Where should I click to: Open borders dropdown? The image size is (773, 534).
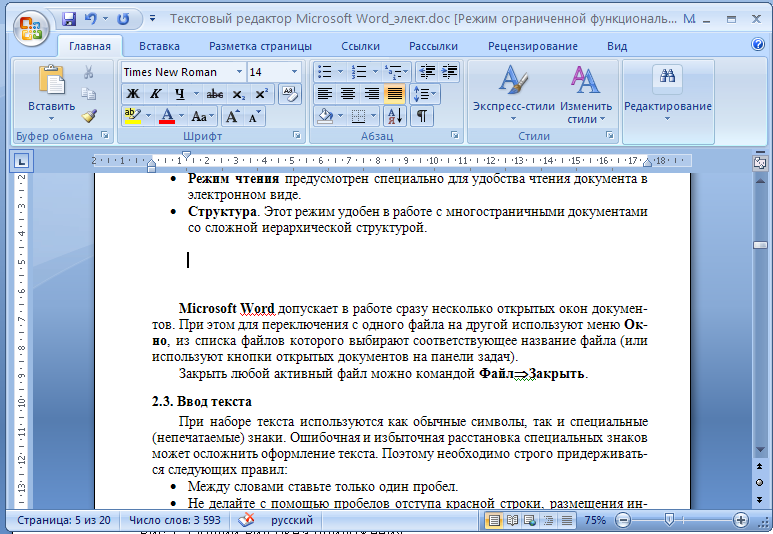374,116
